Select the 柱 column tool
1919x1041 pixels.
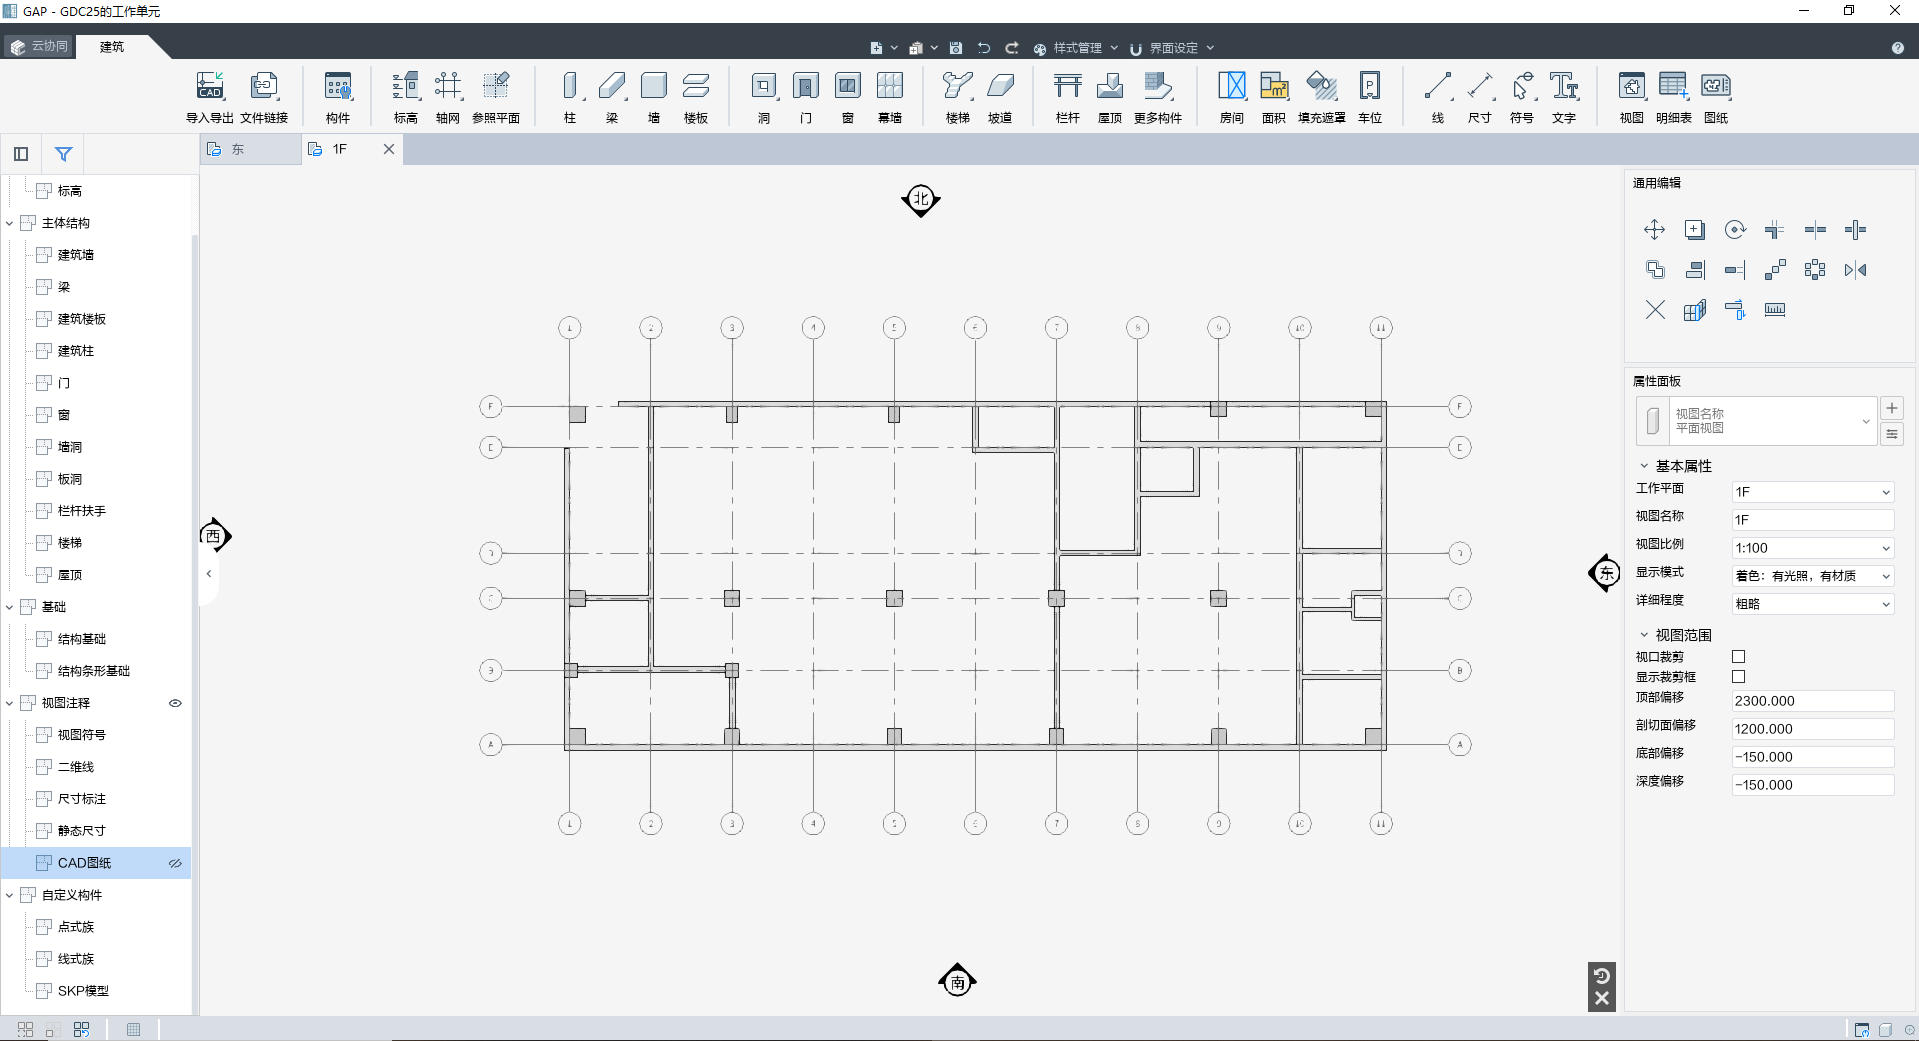tap(570, 97)
